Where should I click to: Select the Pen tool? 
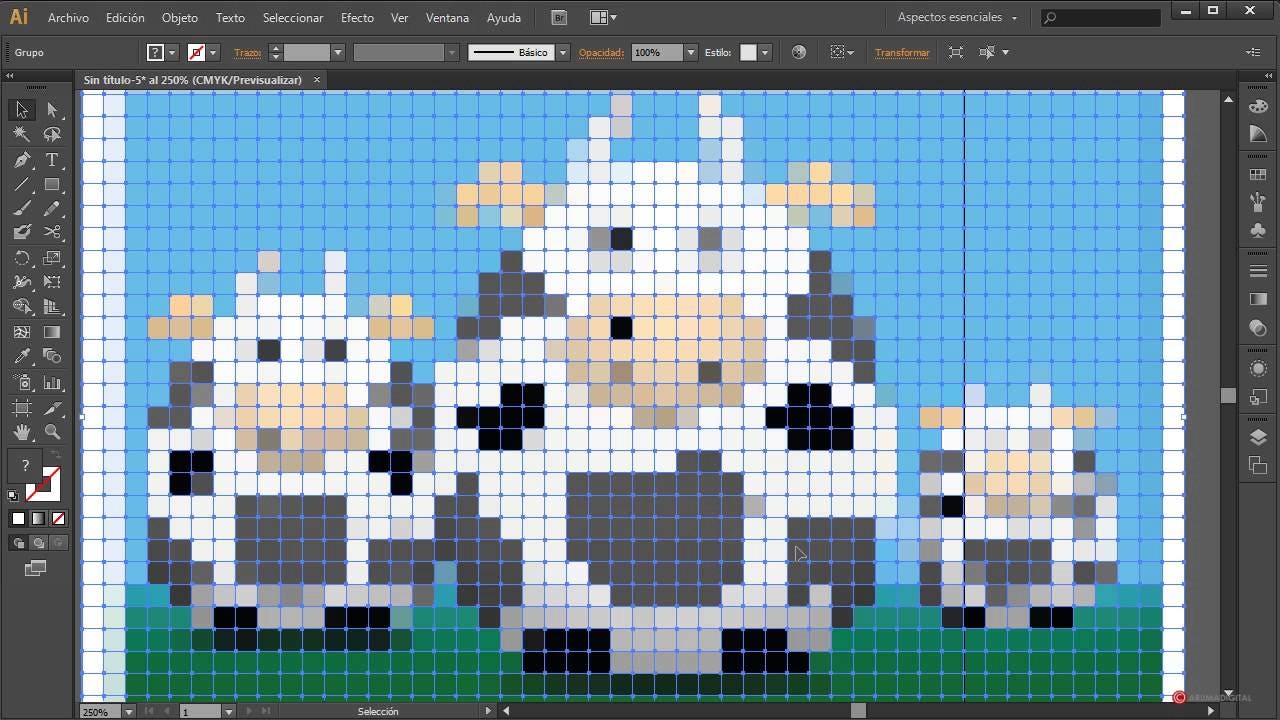(22, 160)
